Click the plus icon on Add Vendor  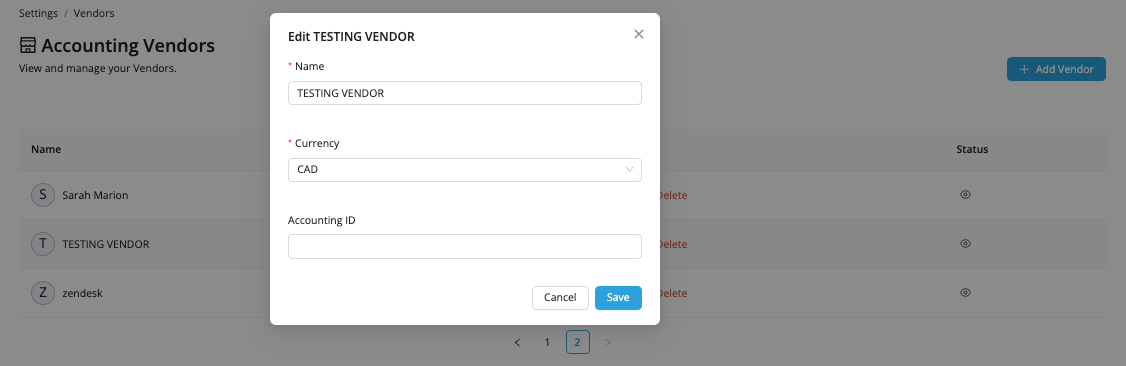coord(1025,70)
